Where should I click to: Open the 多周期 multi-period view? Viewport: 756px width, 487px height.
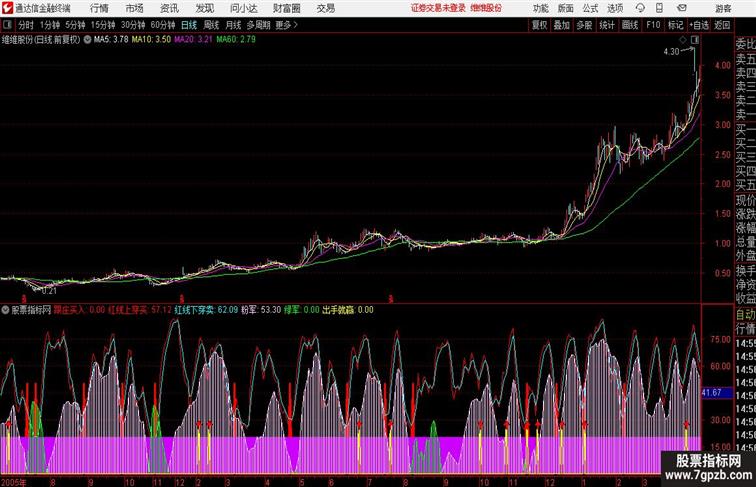coord(258,25)
